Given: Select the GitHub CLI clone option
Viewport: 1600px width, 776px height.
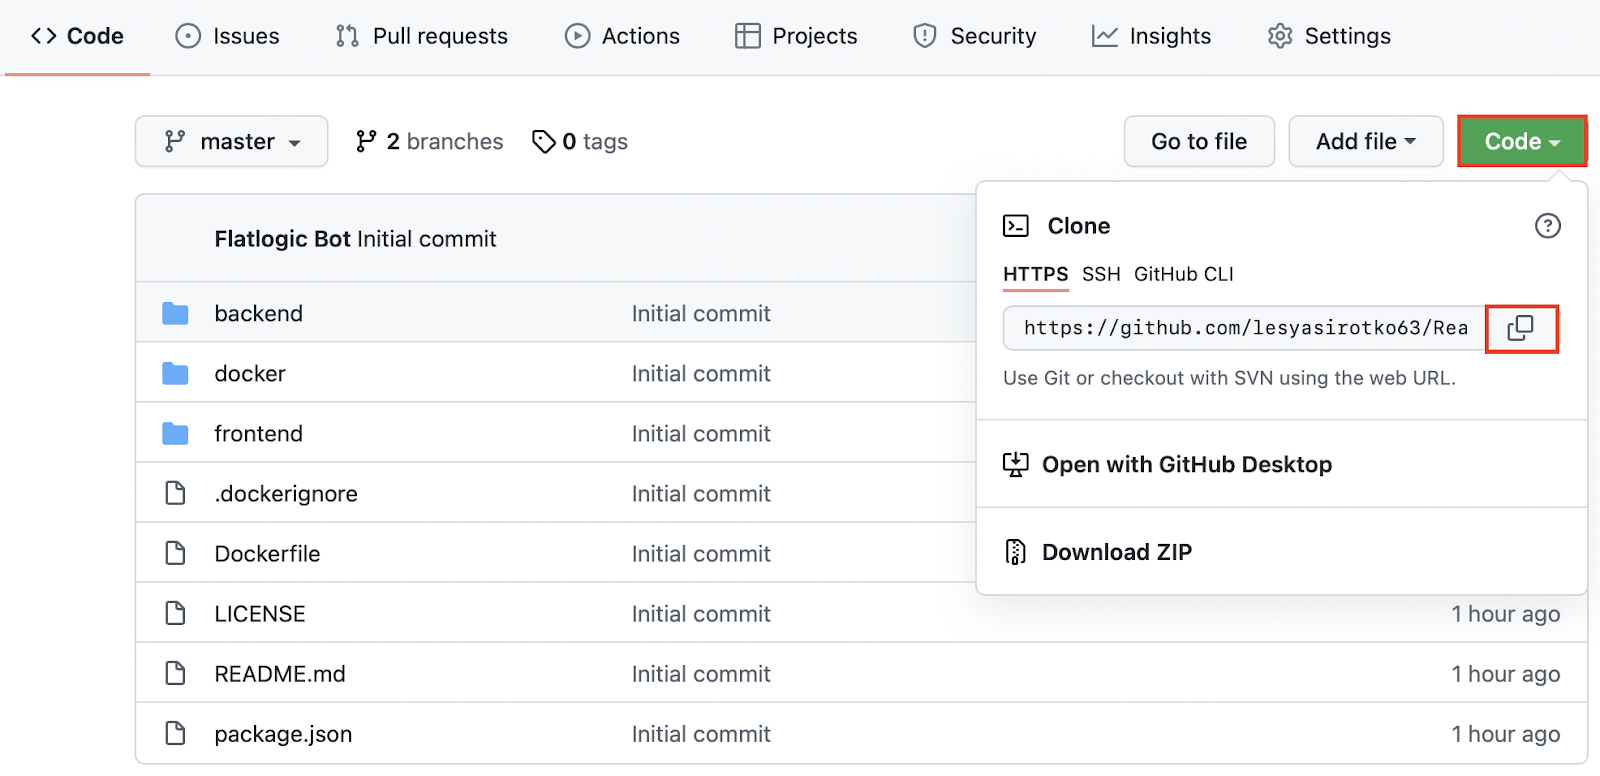Looking at the screenshot, I should pyautogui.click(x=1184, y=274).
